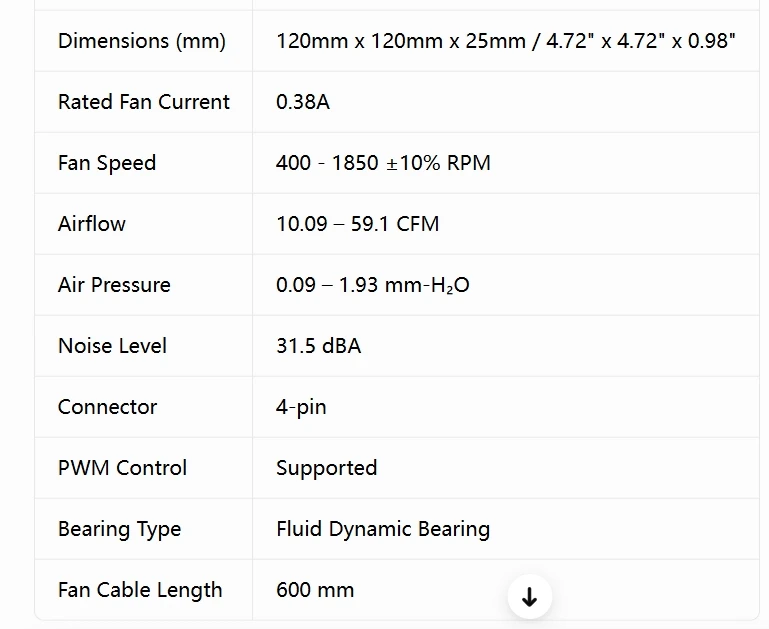The height and width of the screenshot is (629, 769).
Task: Select the Noise Level label
Action: [112, 346]
